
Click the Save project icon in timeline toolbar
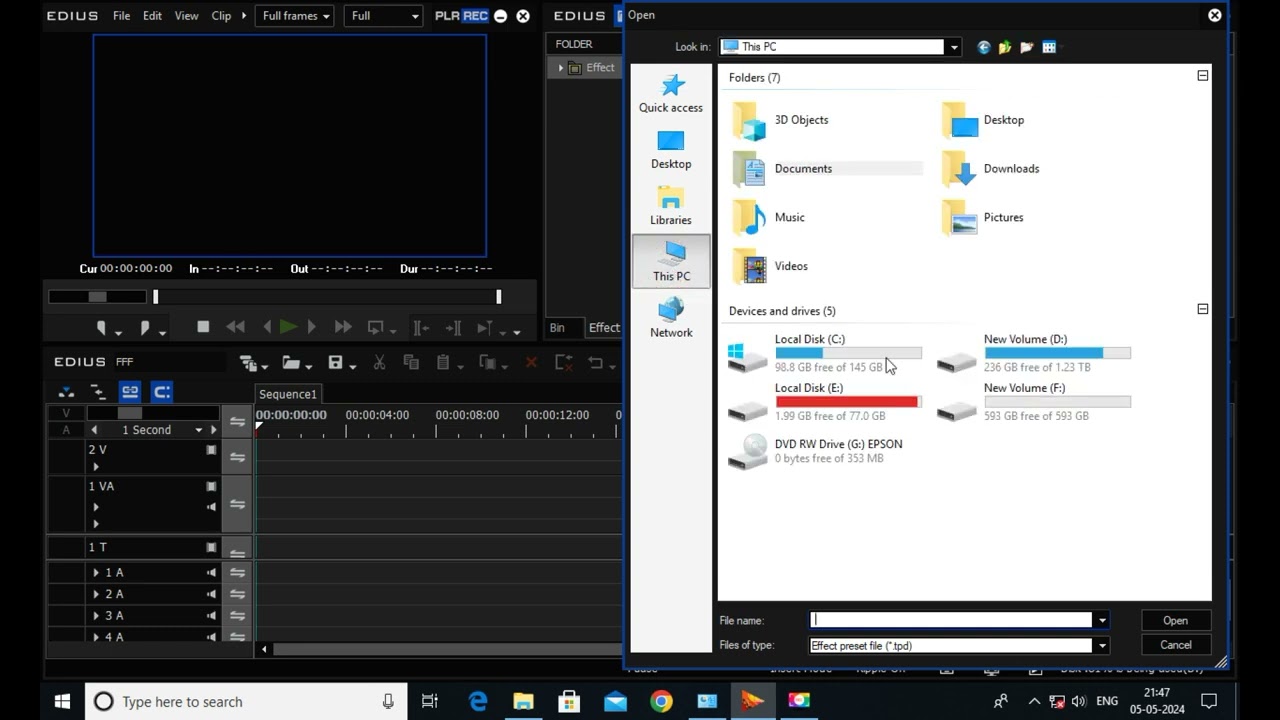click(x=336, y=363)
